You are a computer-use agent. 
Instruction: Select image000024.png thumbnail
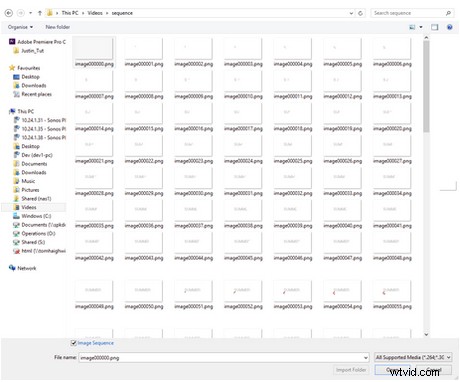point(243,145)
